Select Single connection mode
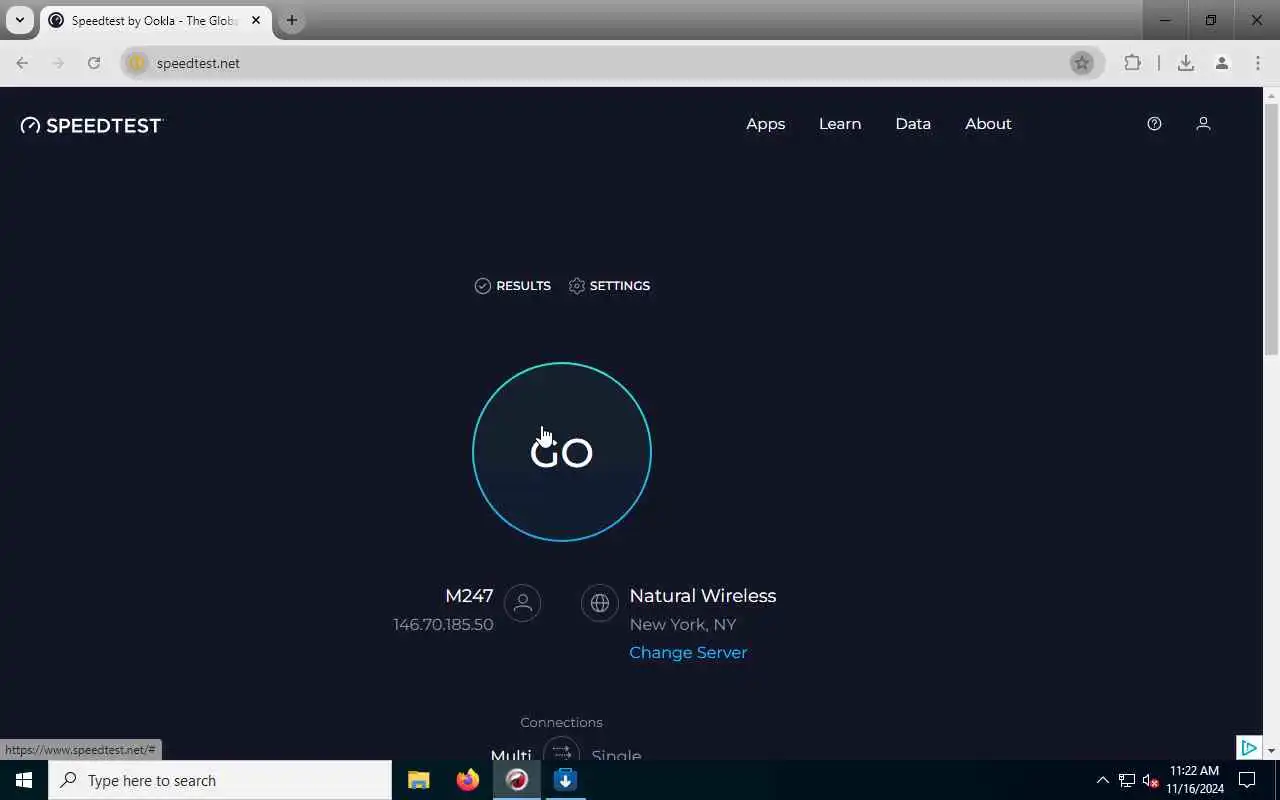The image size is (1280, 800). point(616,755)
